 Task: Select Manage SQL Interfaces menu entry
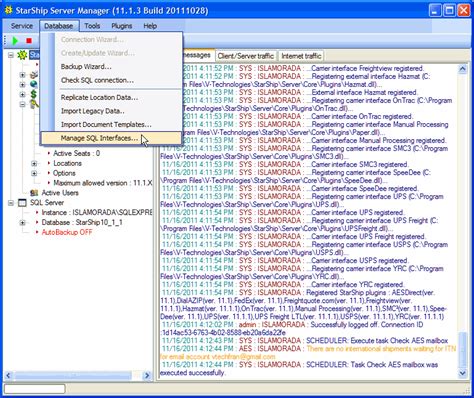click(111, 138)
